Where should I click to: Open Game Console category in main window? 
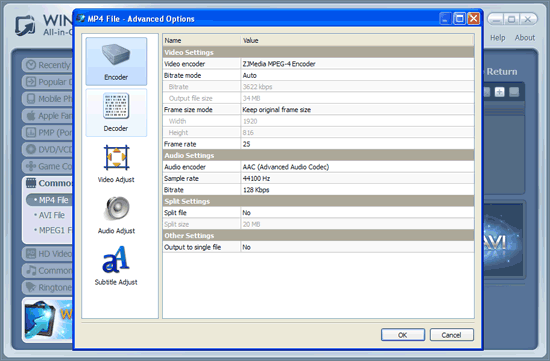[x=48, y=166]
